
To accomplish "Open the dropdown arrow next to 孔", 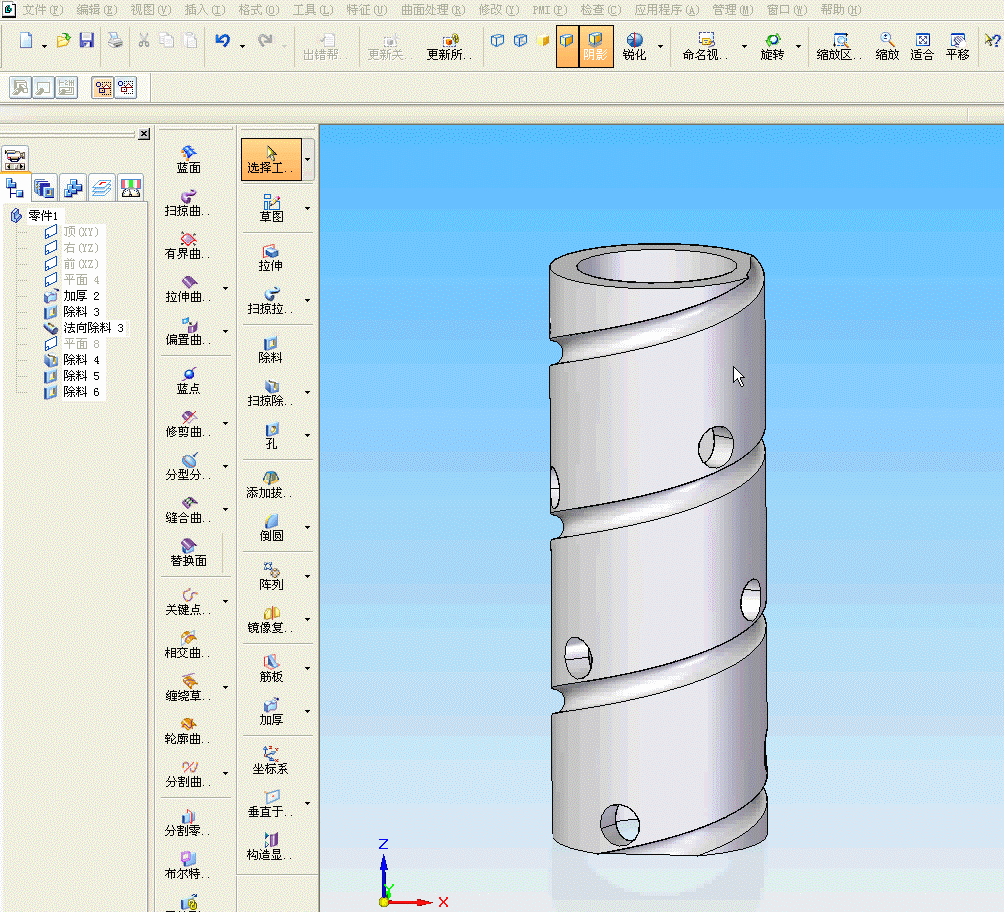I will pyautogui.click(x=307, y=436).
